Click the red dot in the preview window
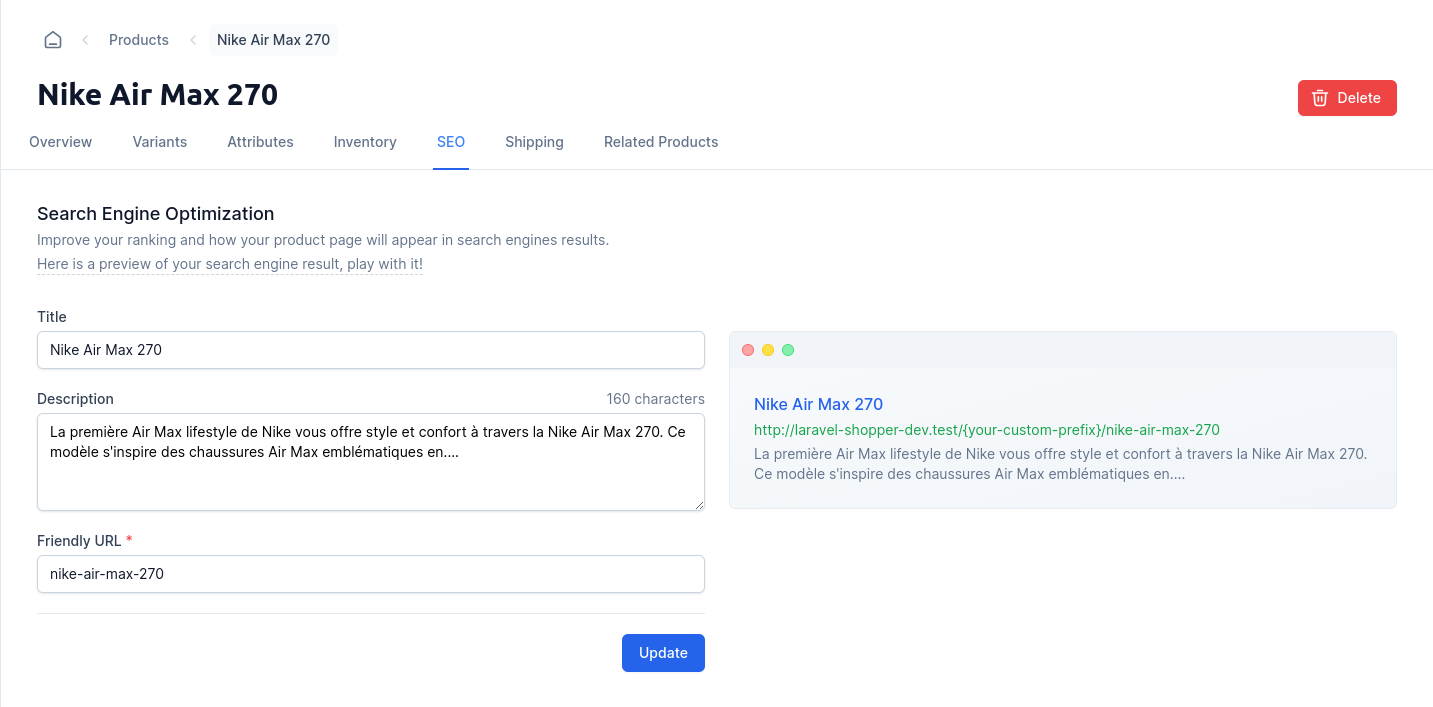Viewport: 1433px width, 707px height. [748, 350]
